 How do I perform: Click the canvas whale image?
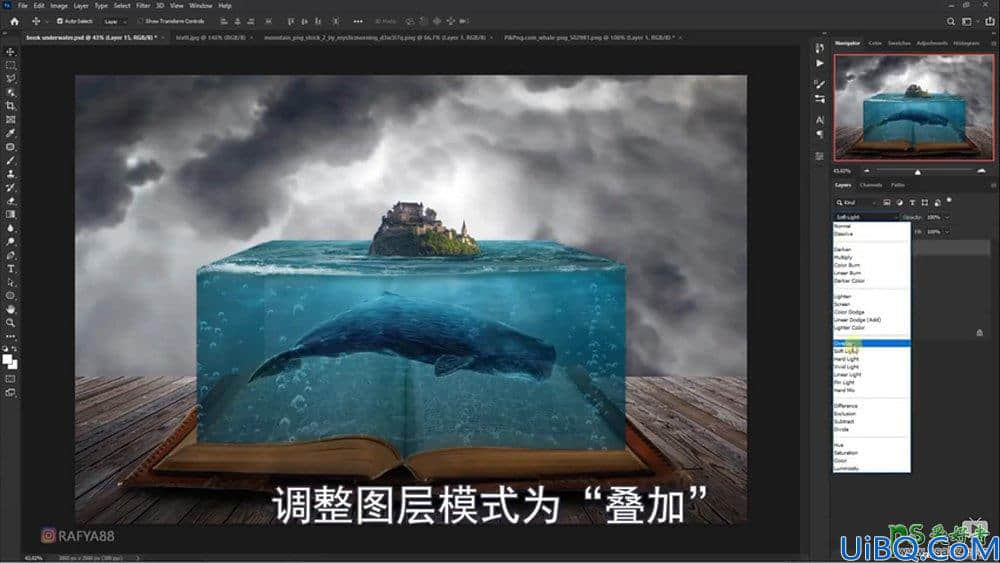point(402,339)
